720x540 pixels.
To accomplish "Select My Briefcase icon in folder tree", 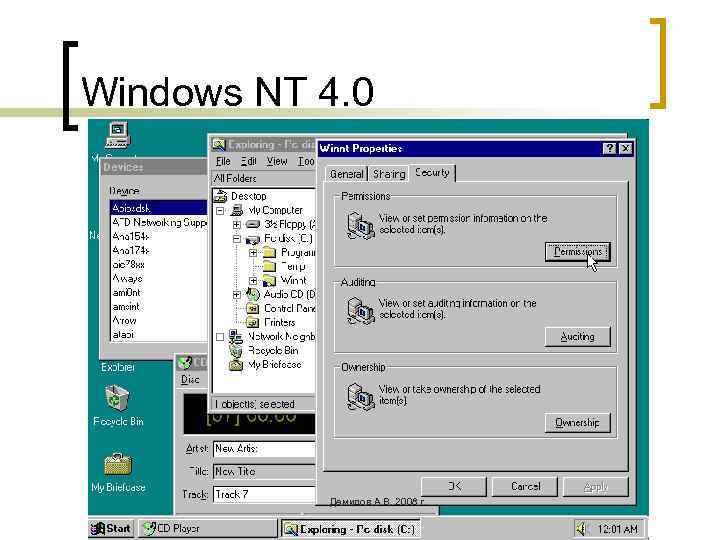I will (x=236, y=365).
